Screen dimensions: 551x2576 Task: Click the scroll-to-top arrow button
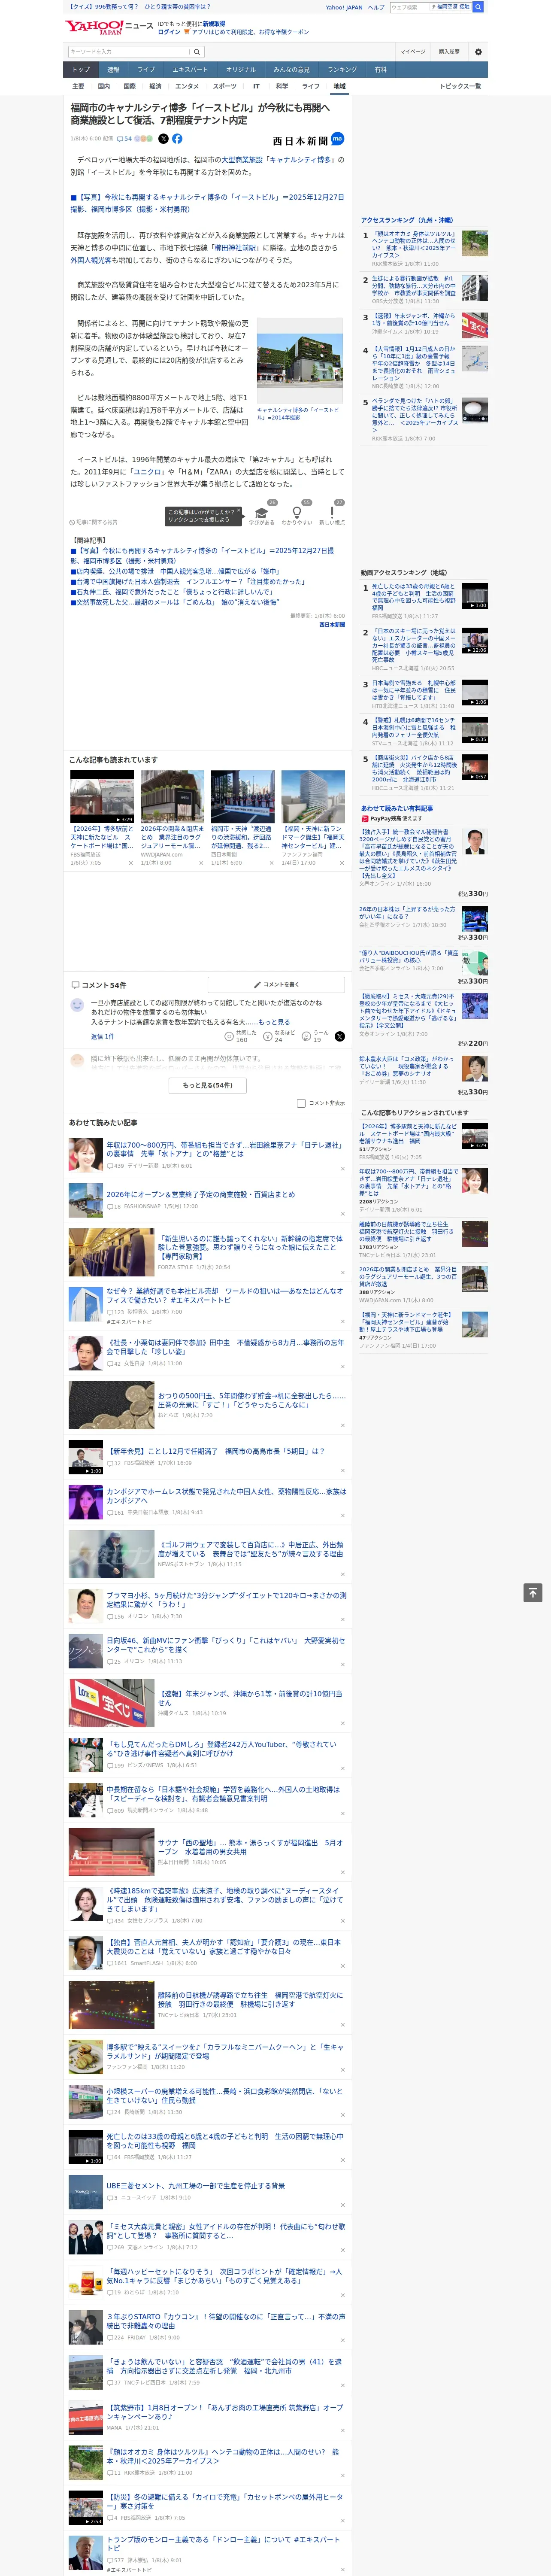click(x=533, y=1593)
